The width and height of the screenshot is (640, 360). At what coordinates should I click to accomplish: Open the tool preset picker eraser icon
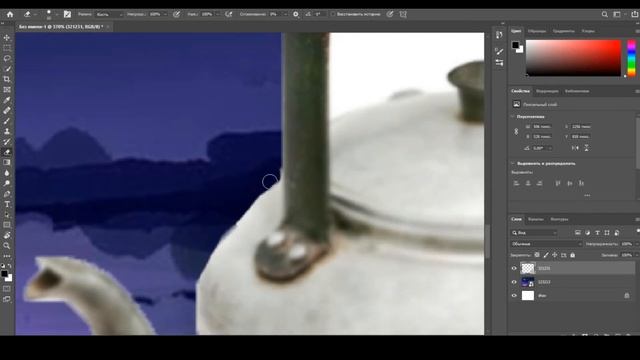29,14
